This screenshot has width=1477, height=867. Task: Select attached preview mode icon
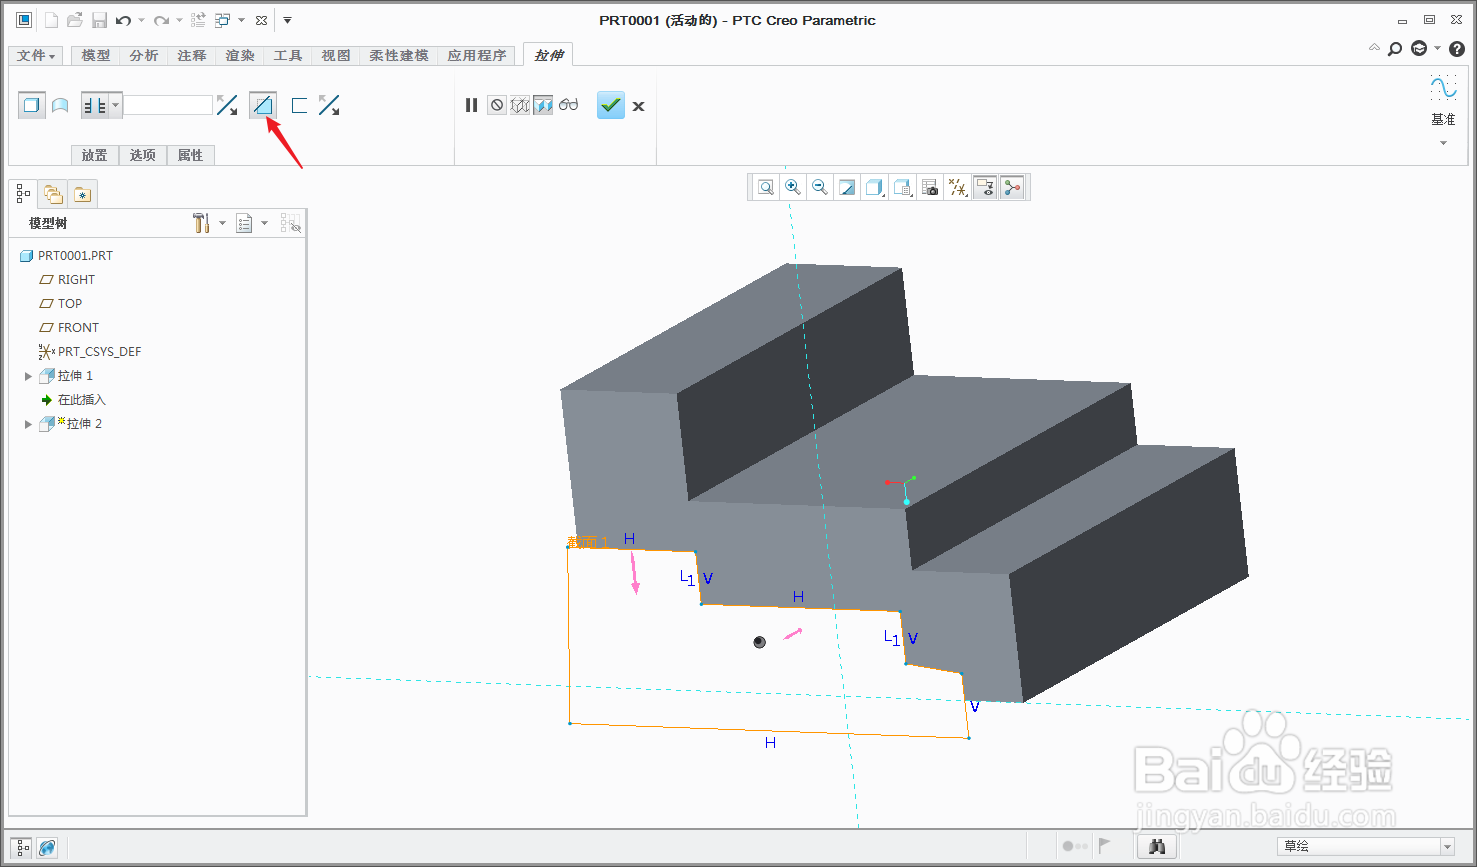(543, 105)
